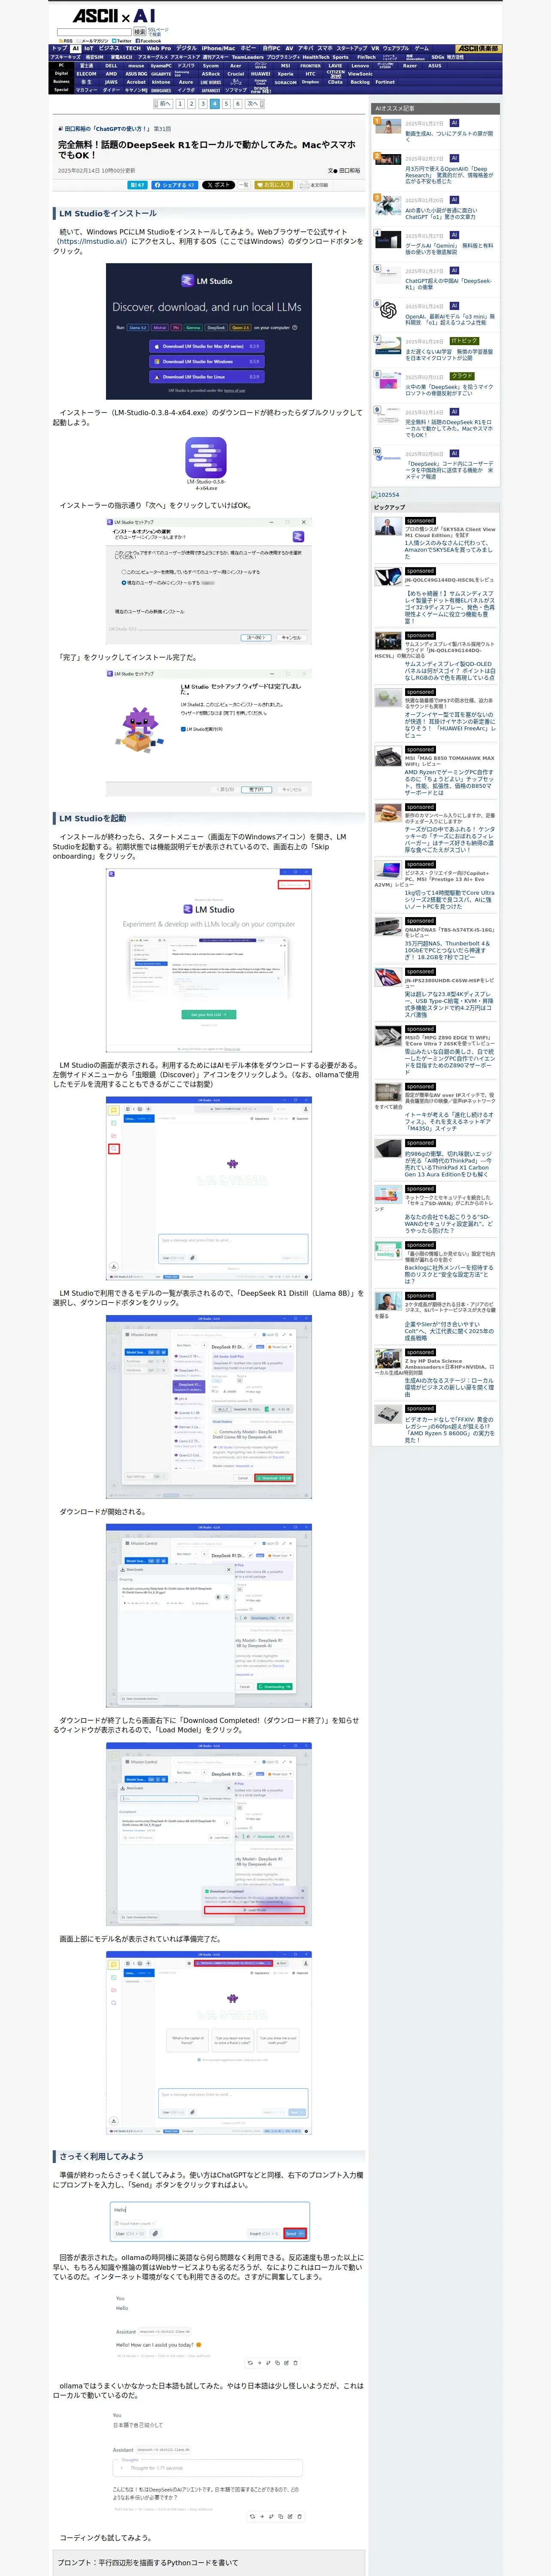Open the Web Pro navigation tab
Viewport: 551px width, 2576px height.
tap(159, 48)
